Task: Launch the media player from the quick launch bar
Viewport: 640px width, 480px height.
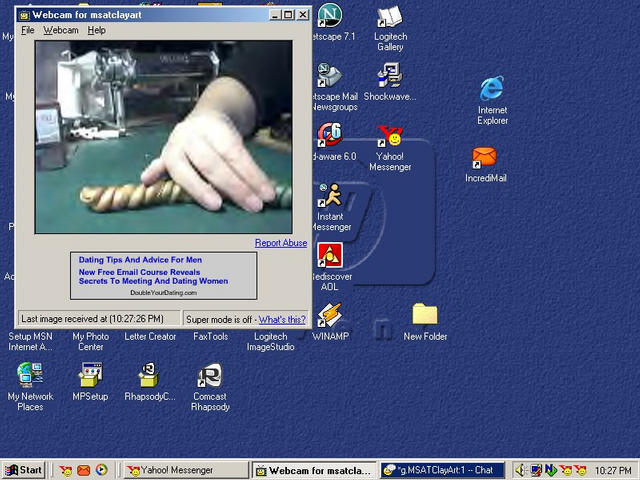Action: (x=102, y=470)
